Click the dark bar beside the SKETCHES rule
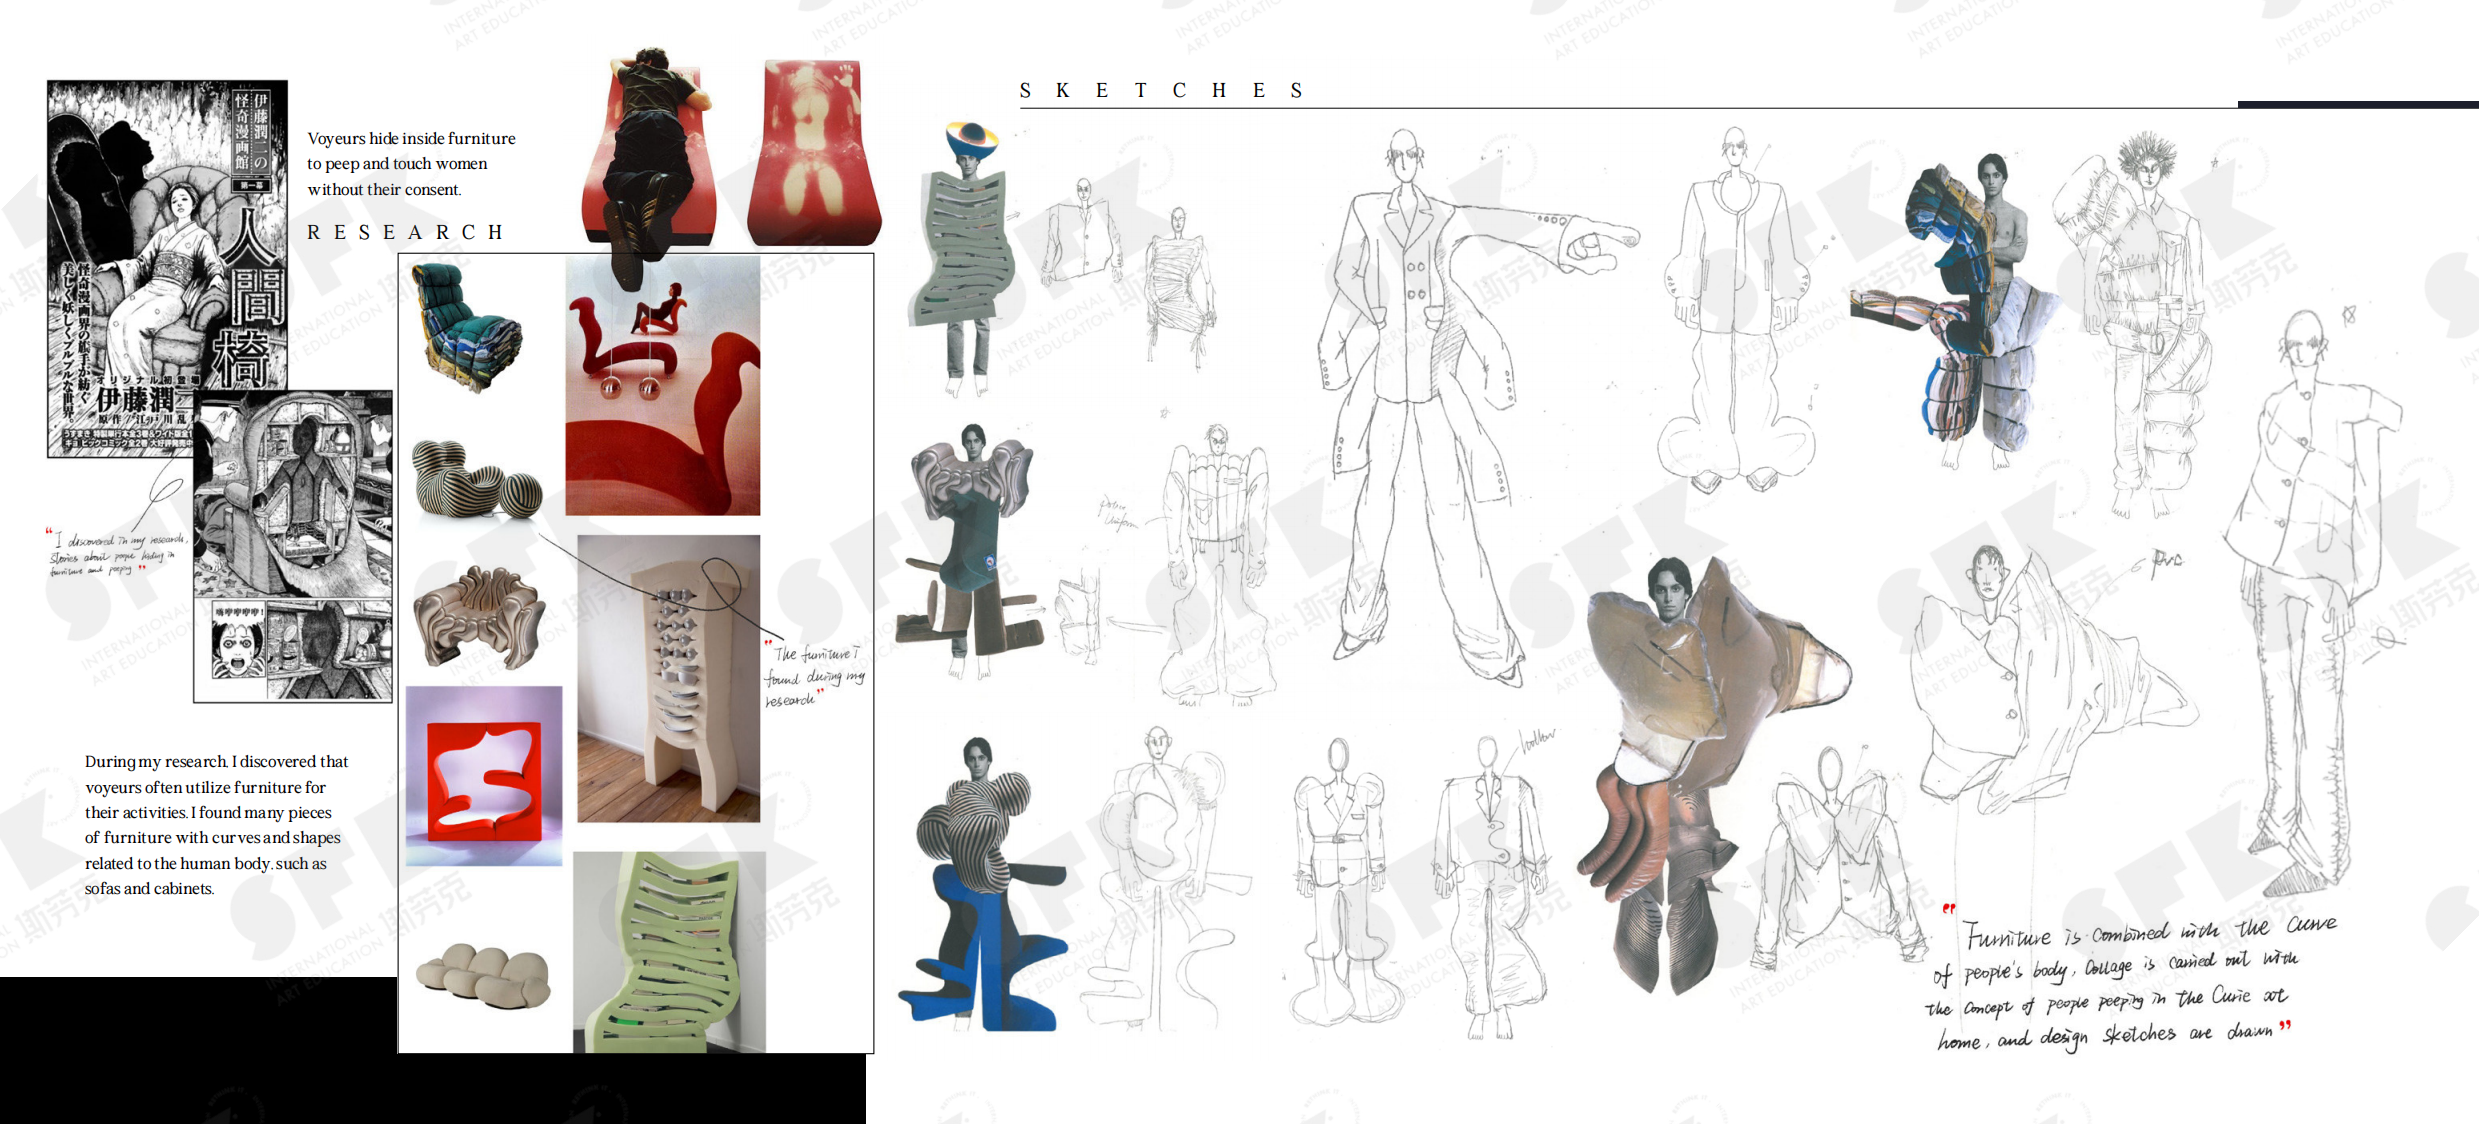 click(2357, 104)
